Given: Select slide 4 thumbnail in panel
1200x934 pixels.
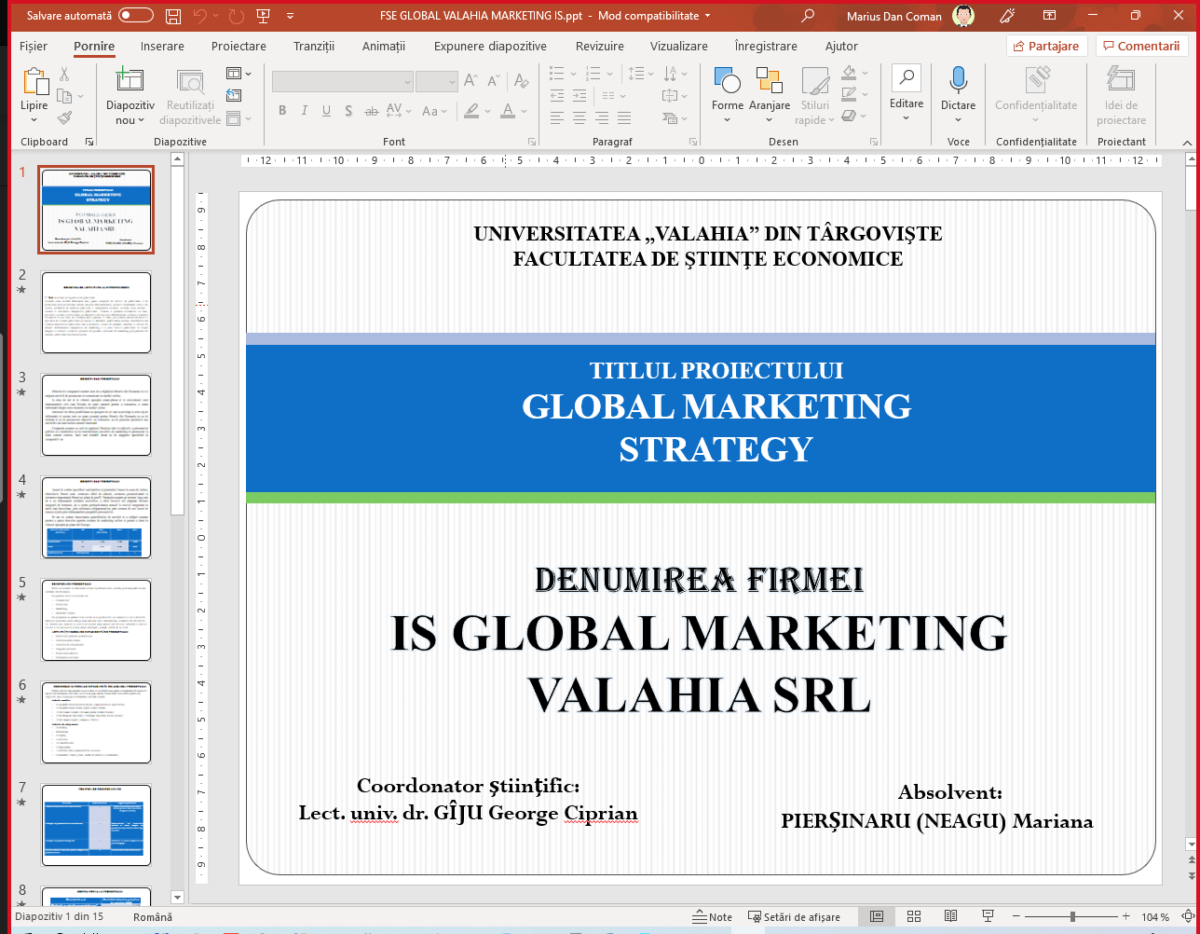Looking at the screenshot, I should [96, 517].
